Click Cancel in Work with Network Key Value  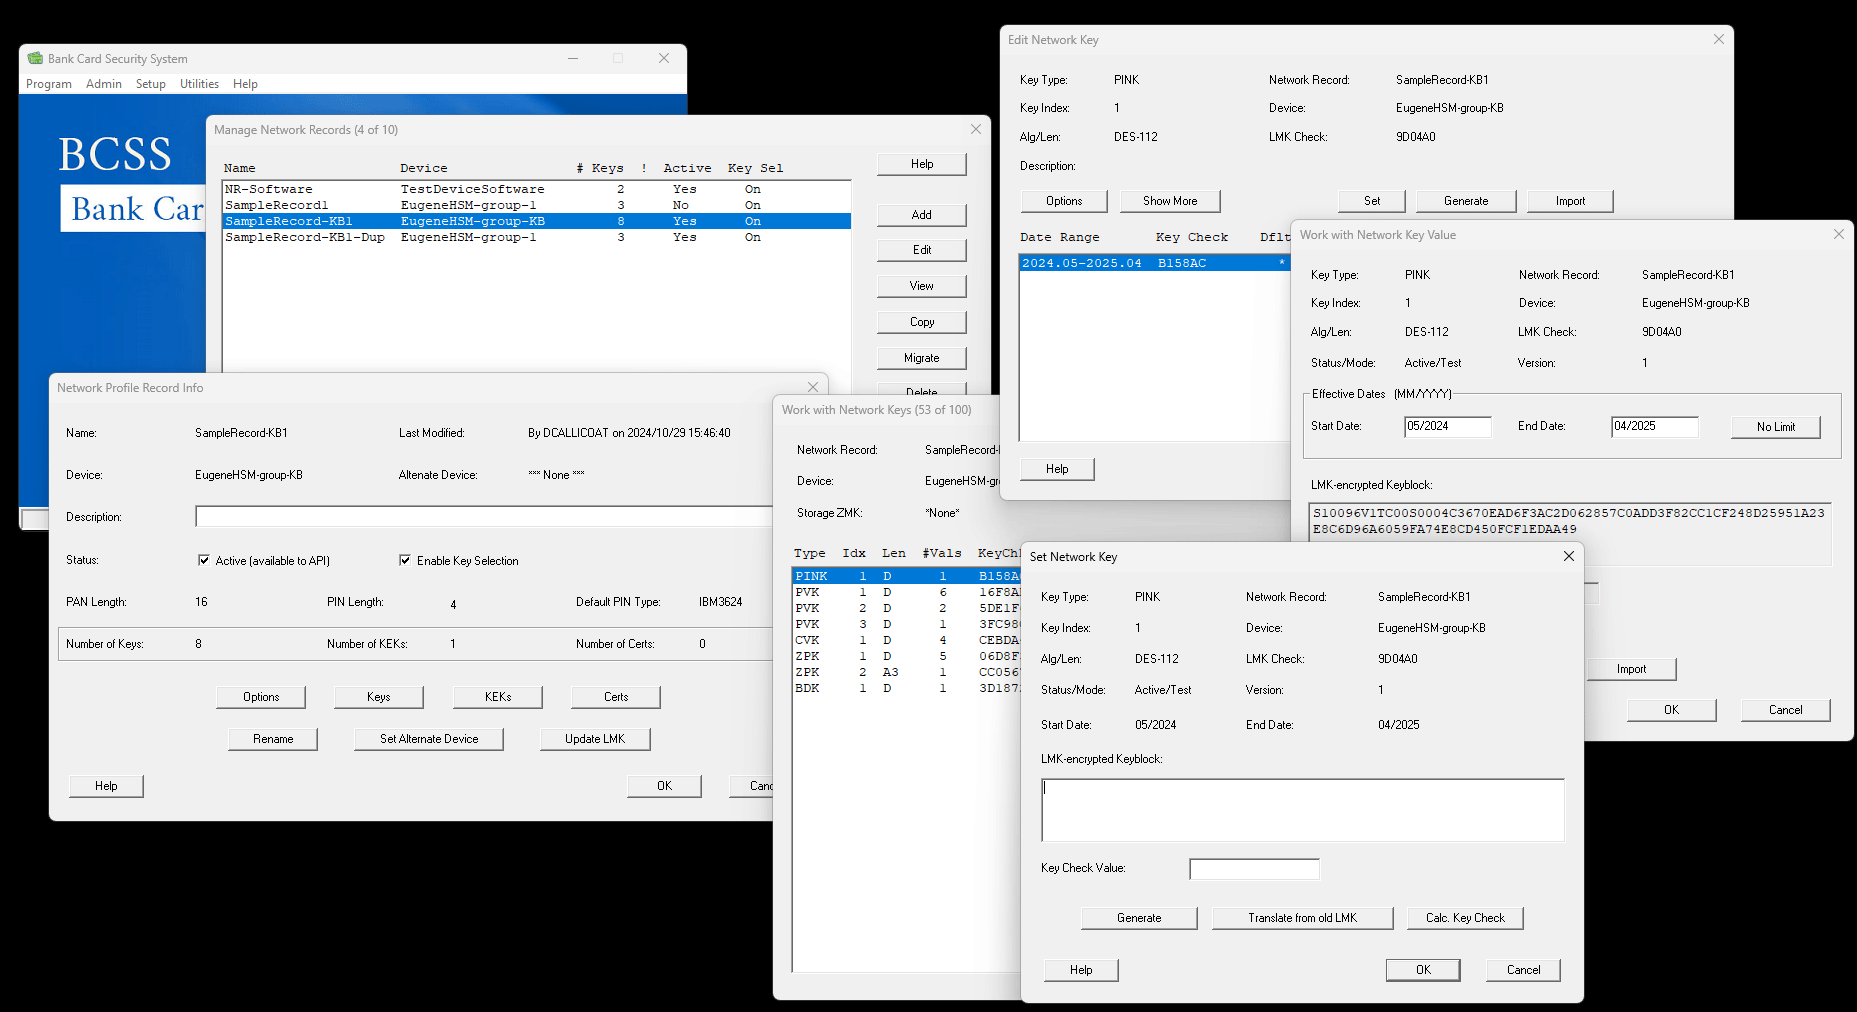(1785, 710)
